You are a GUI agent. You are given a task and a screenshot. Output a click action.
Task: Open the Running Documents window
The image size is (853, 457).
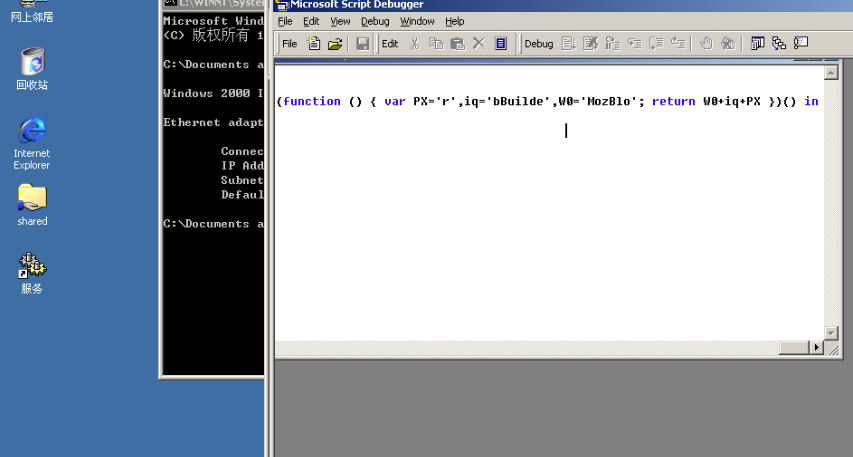[757, 44]
